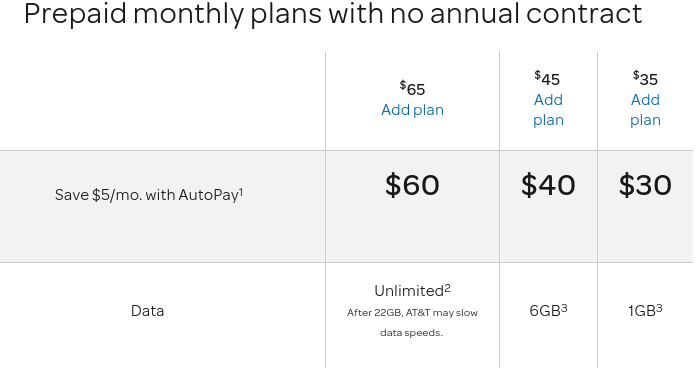The image size is (700, 368).
Task: Click the Save $5/mo. with AutoPay label
Action: tap(149, 195)
